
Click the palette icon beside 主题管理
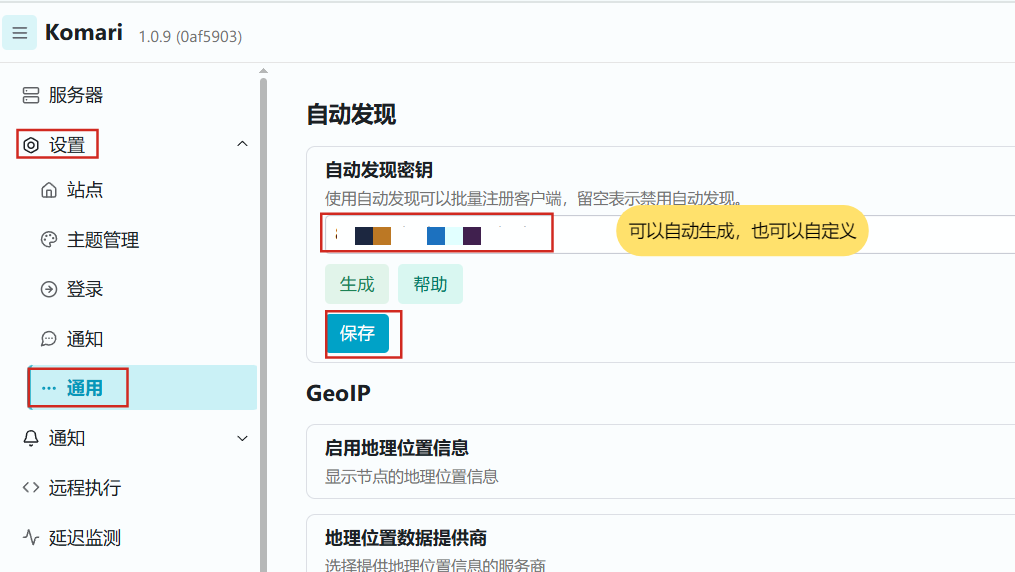49,240
